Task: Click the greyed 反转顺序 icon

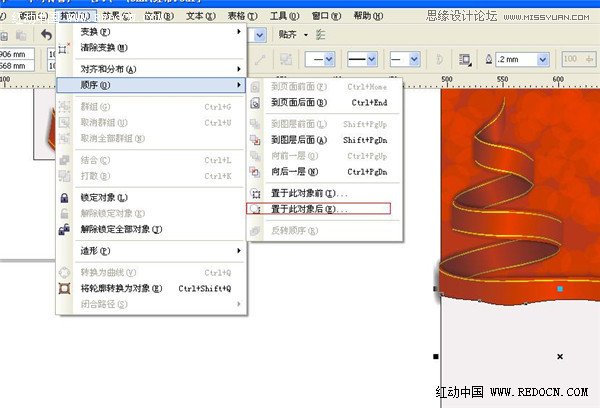Action: pyautogui.click(x=255, y=230)
